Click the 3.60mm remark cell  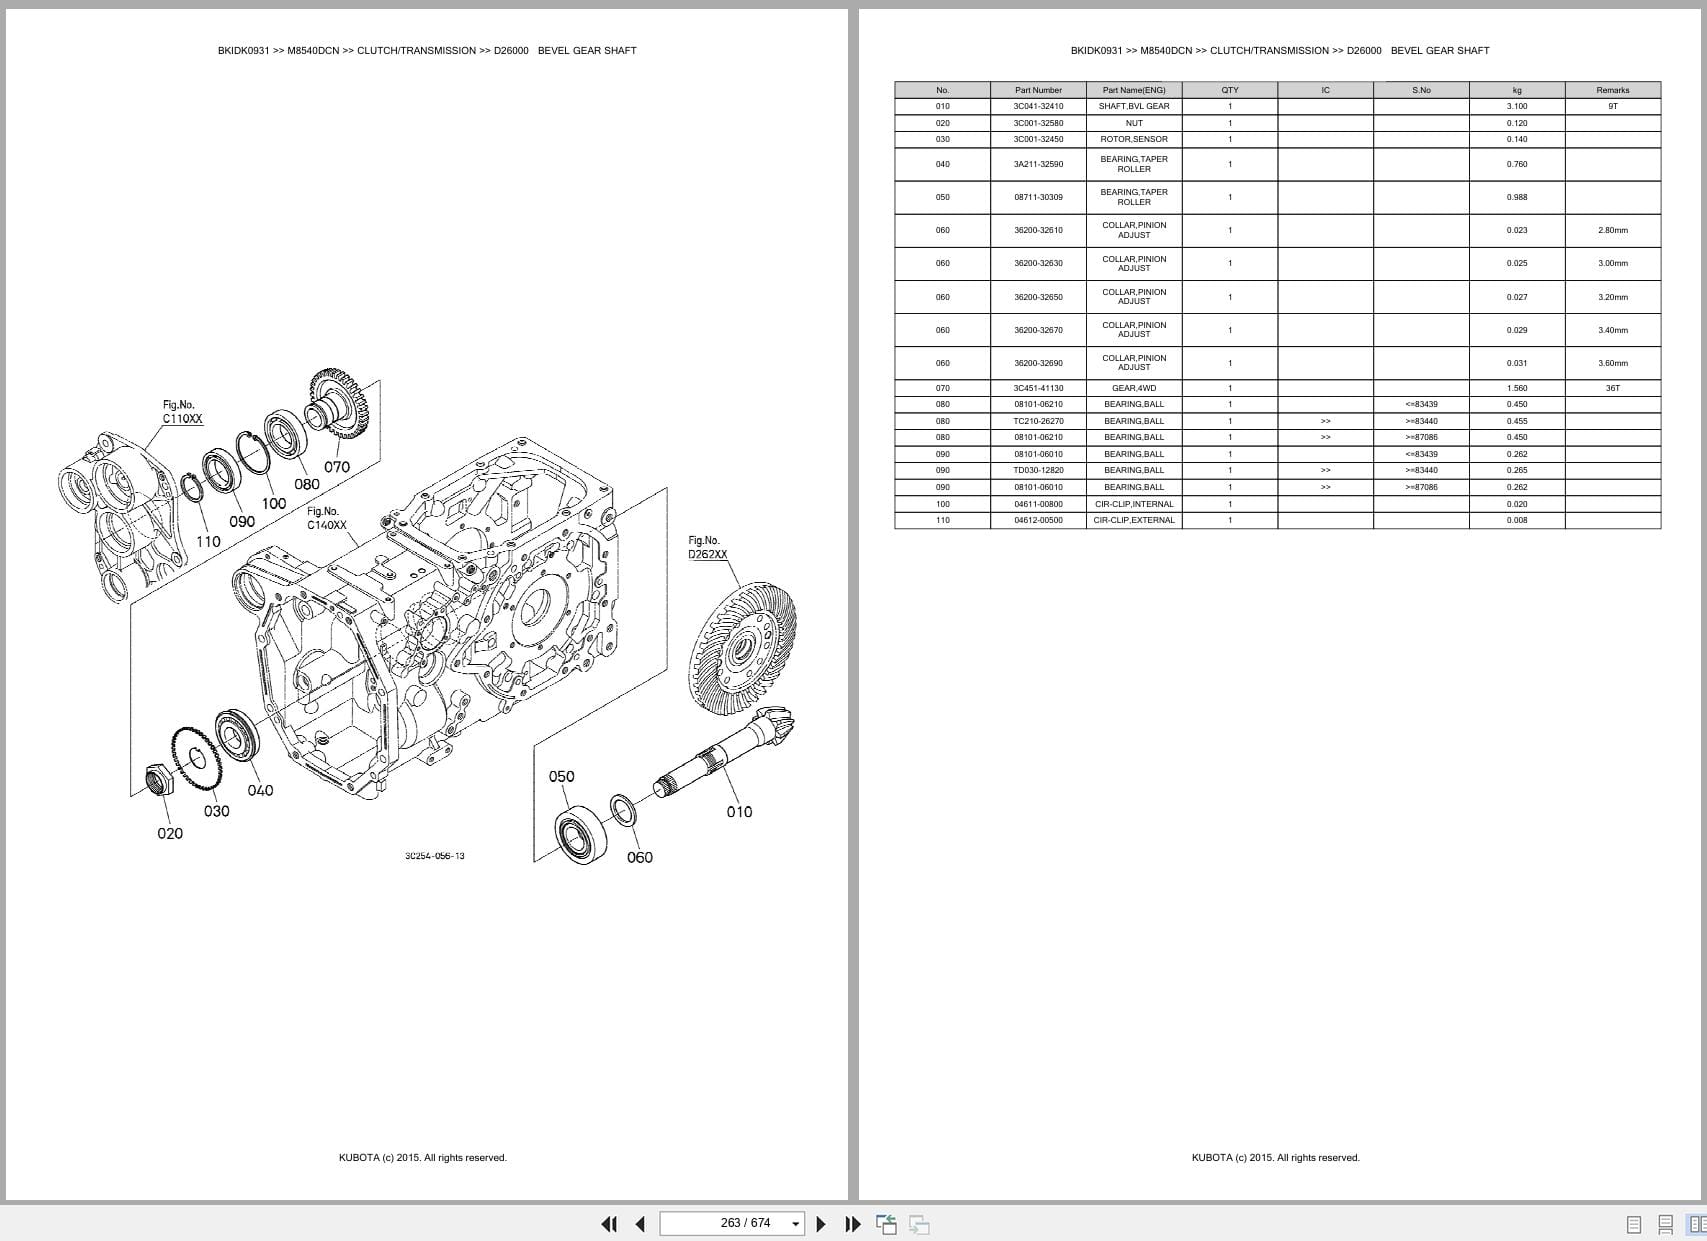(x=1612, y=363)
